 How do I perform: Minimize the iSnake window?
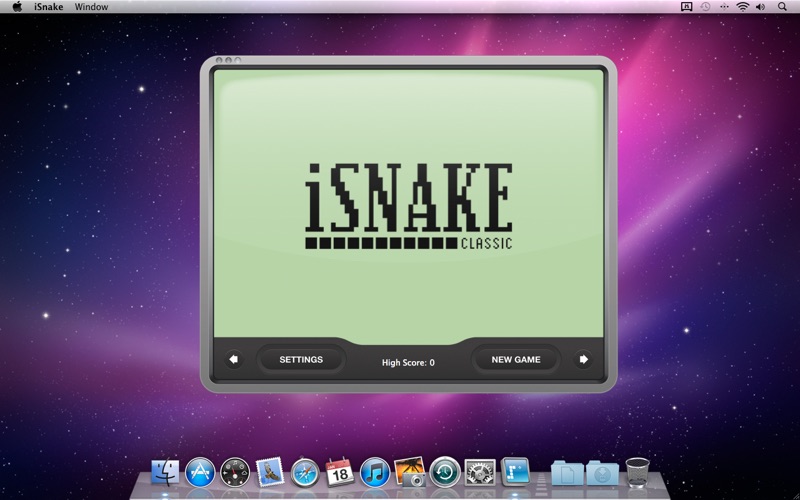click(229, 60)
